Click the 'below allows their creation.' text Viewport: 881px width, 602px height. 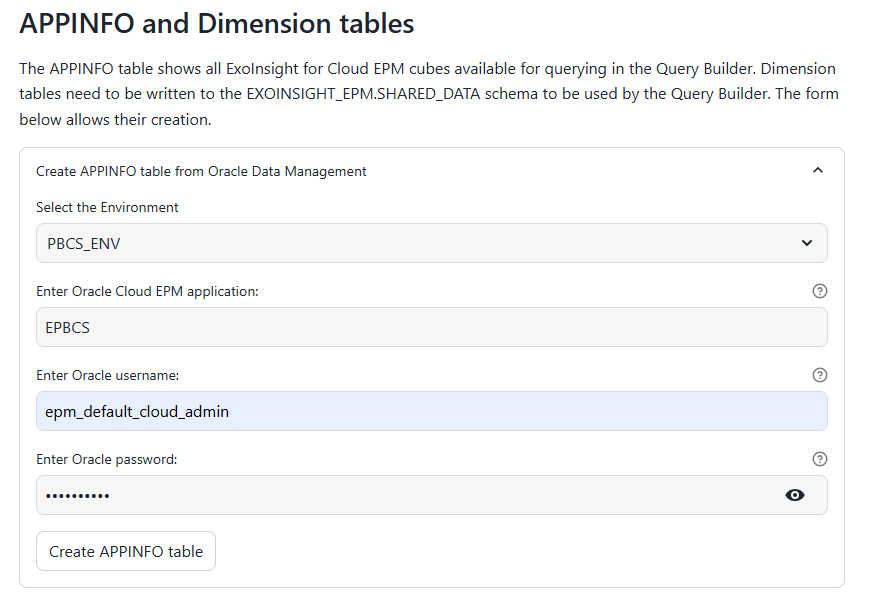(115, 120)
